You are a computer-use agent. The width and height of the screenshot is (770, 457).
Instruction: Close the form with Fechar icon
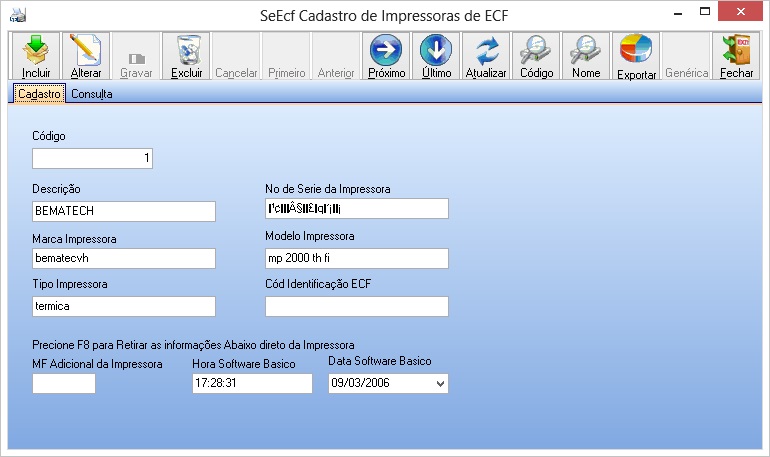(x=736, y=55)
